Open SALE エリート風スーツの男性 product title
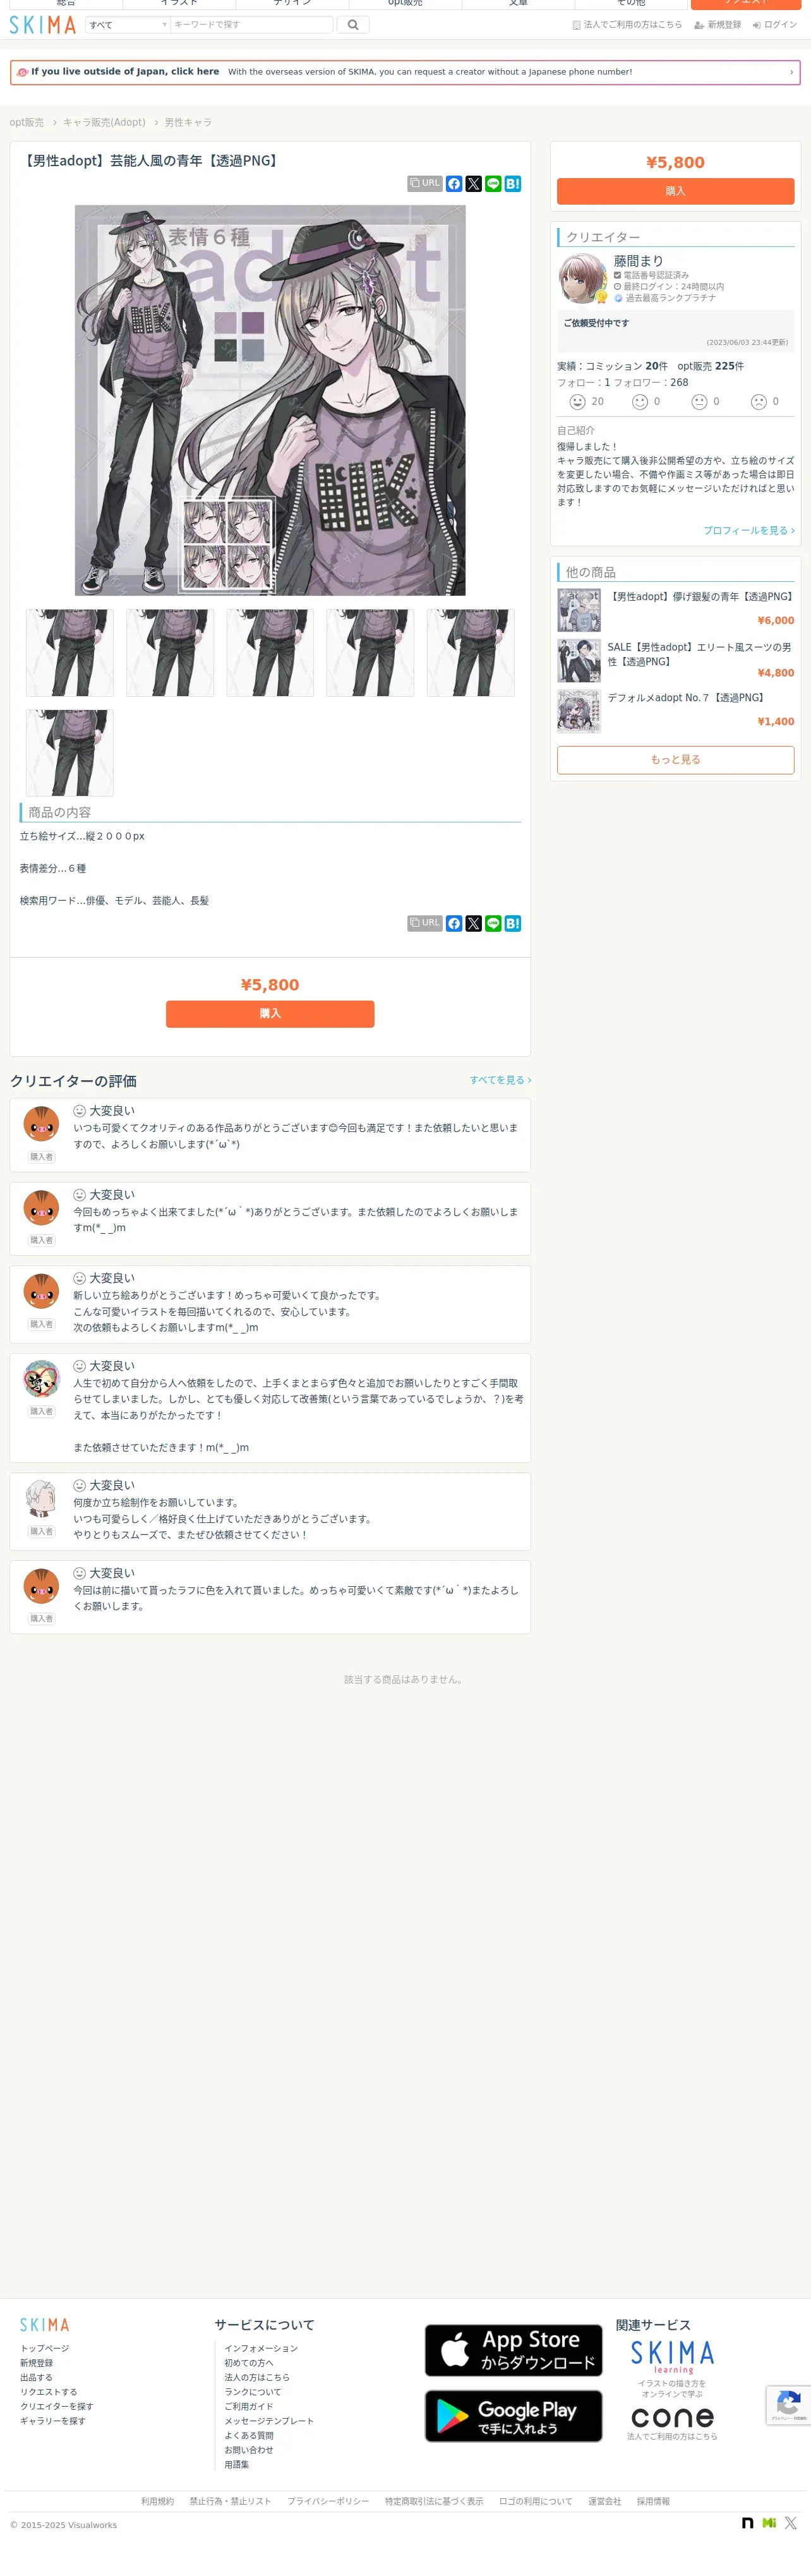This screenshot has height=2576, width=811. point(700,654)
